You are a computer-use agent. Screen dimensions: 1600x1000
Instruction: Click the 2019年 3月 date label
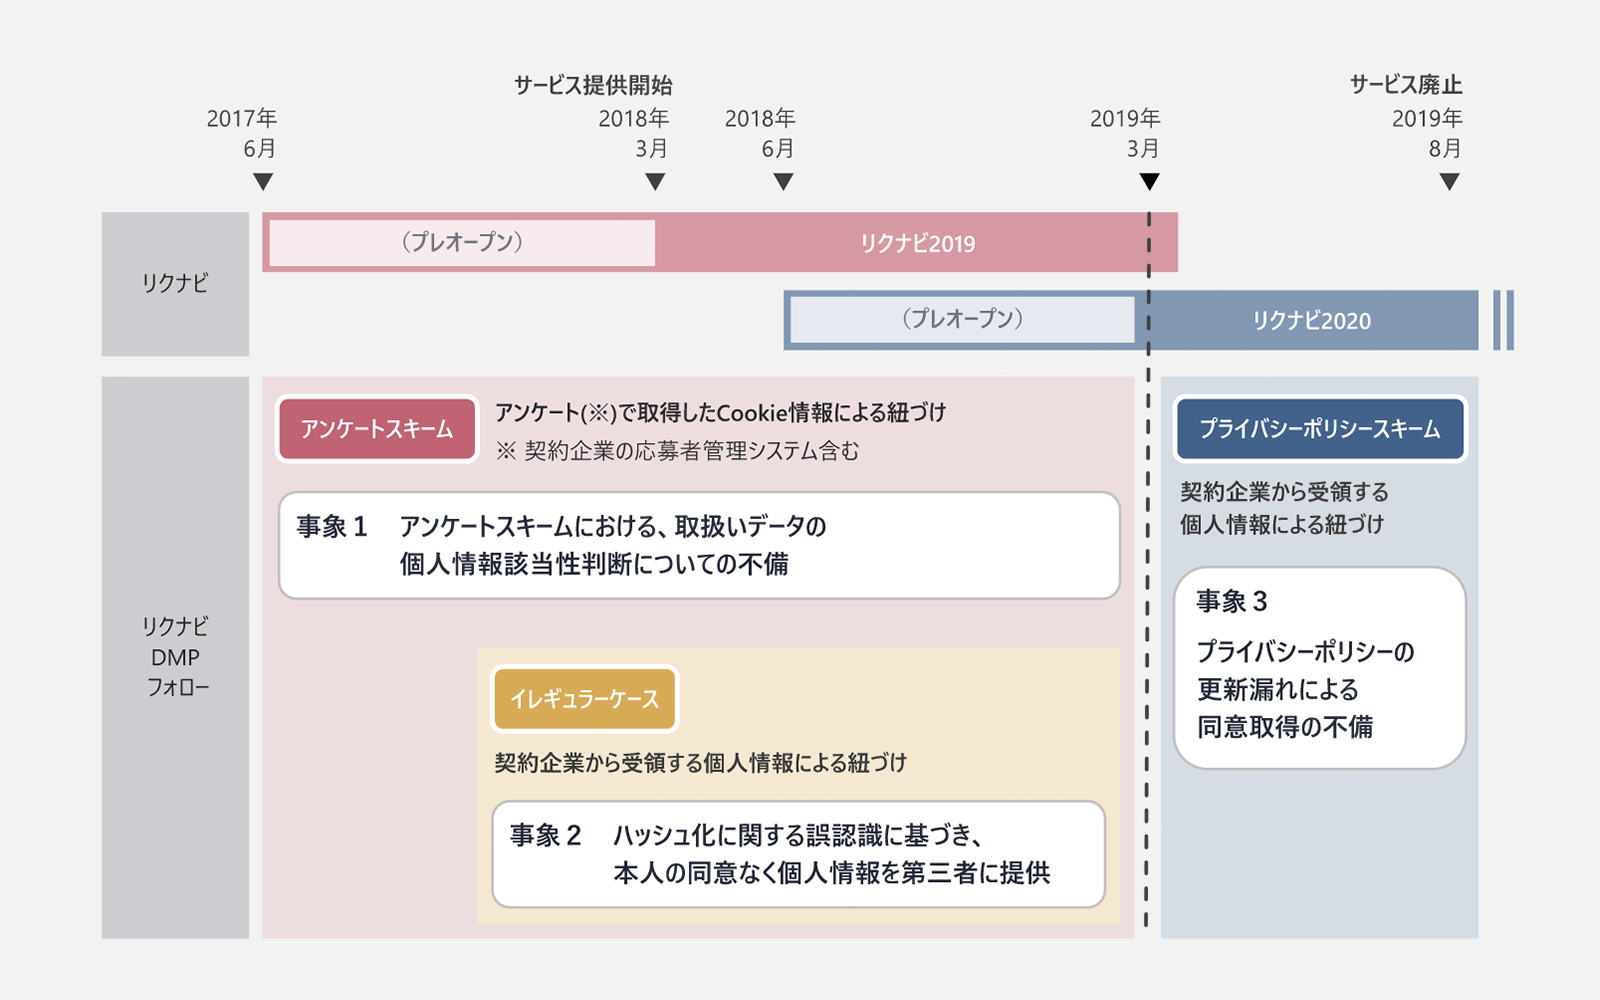coord(1125,133)
